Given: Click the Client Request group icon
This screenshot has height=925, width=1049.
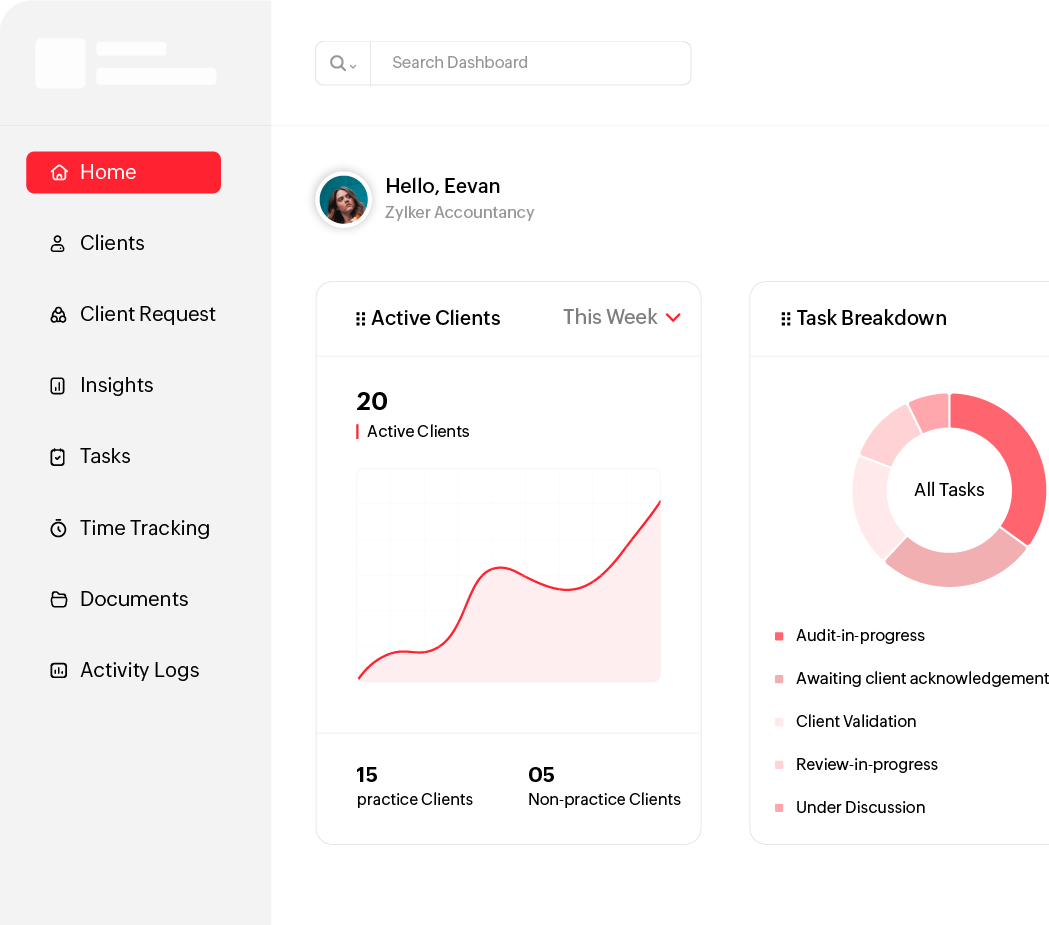Looking at the screenshot, I should [58, 314].
